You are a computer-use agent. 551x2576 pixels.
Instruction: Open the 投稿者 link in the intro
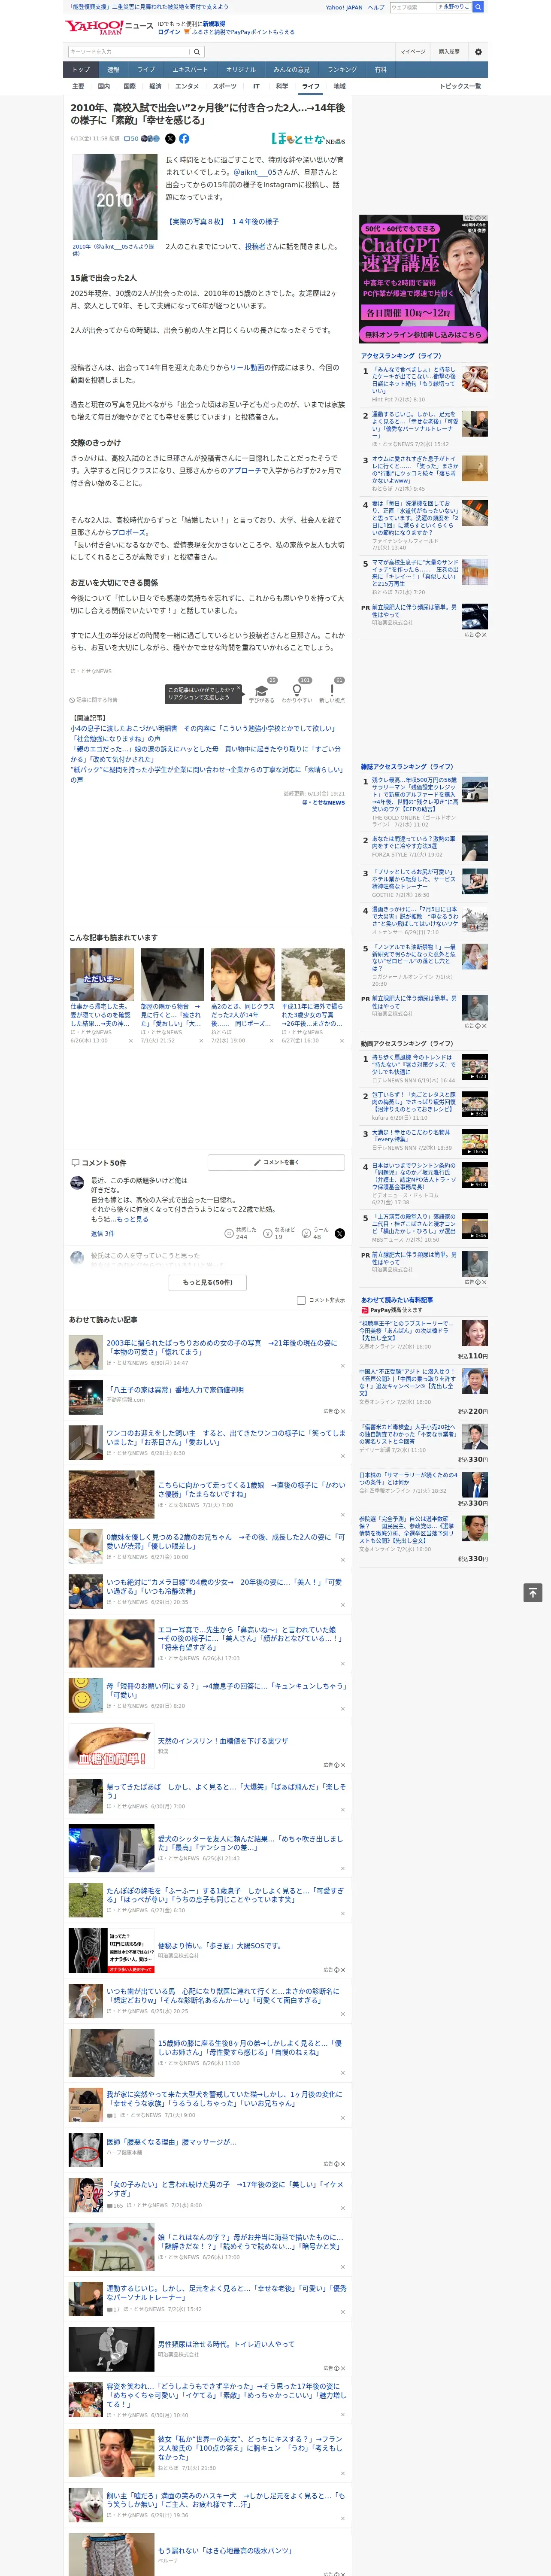point(255,246)
